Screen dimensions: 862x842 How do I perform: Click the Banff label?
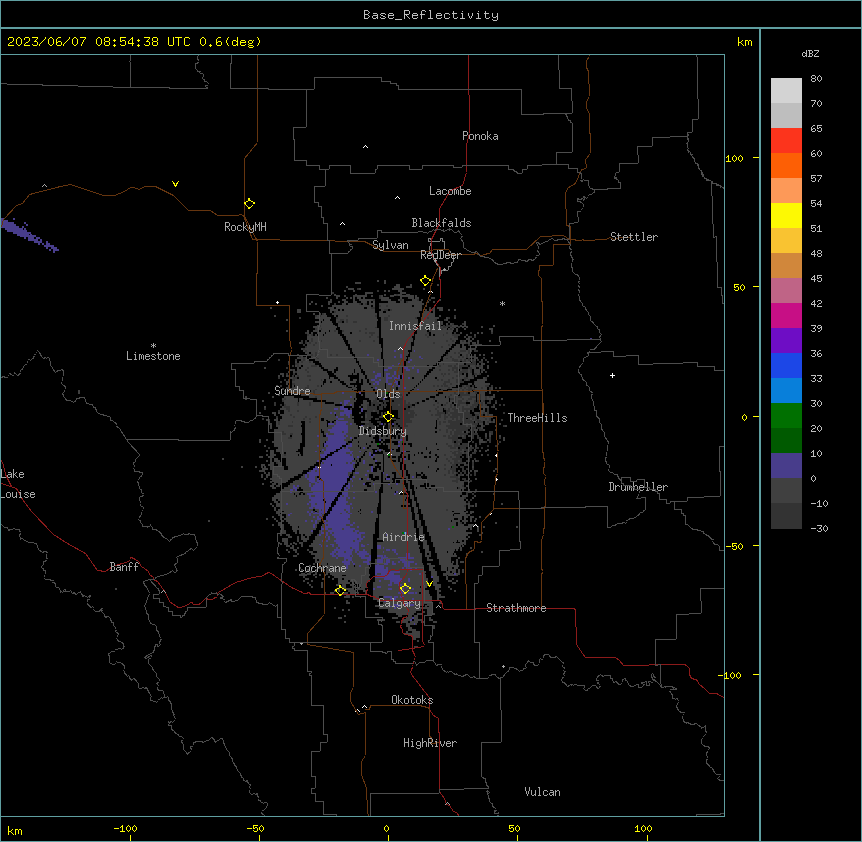(x=124, y=567)
